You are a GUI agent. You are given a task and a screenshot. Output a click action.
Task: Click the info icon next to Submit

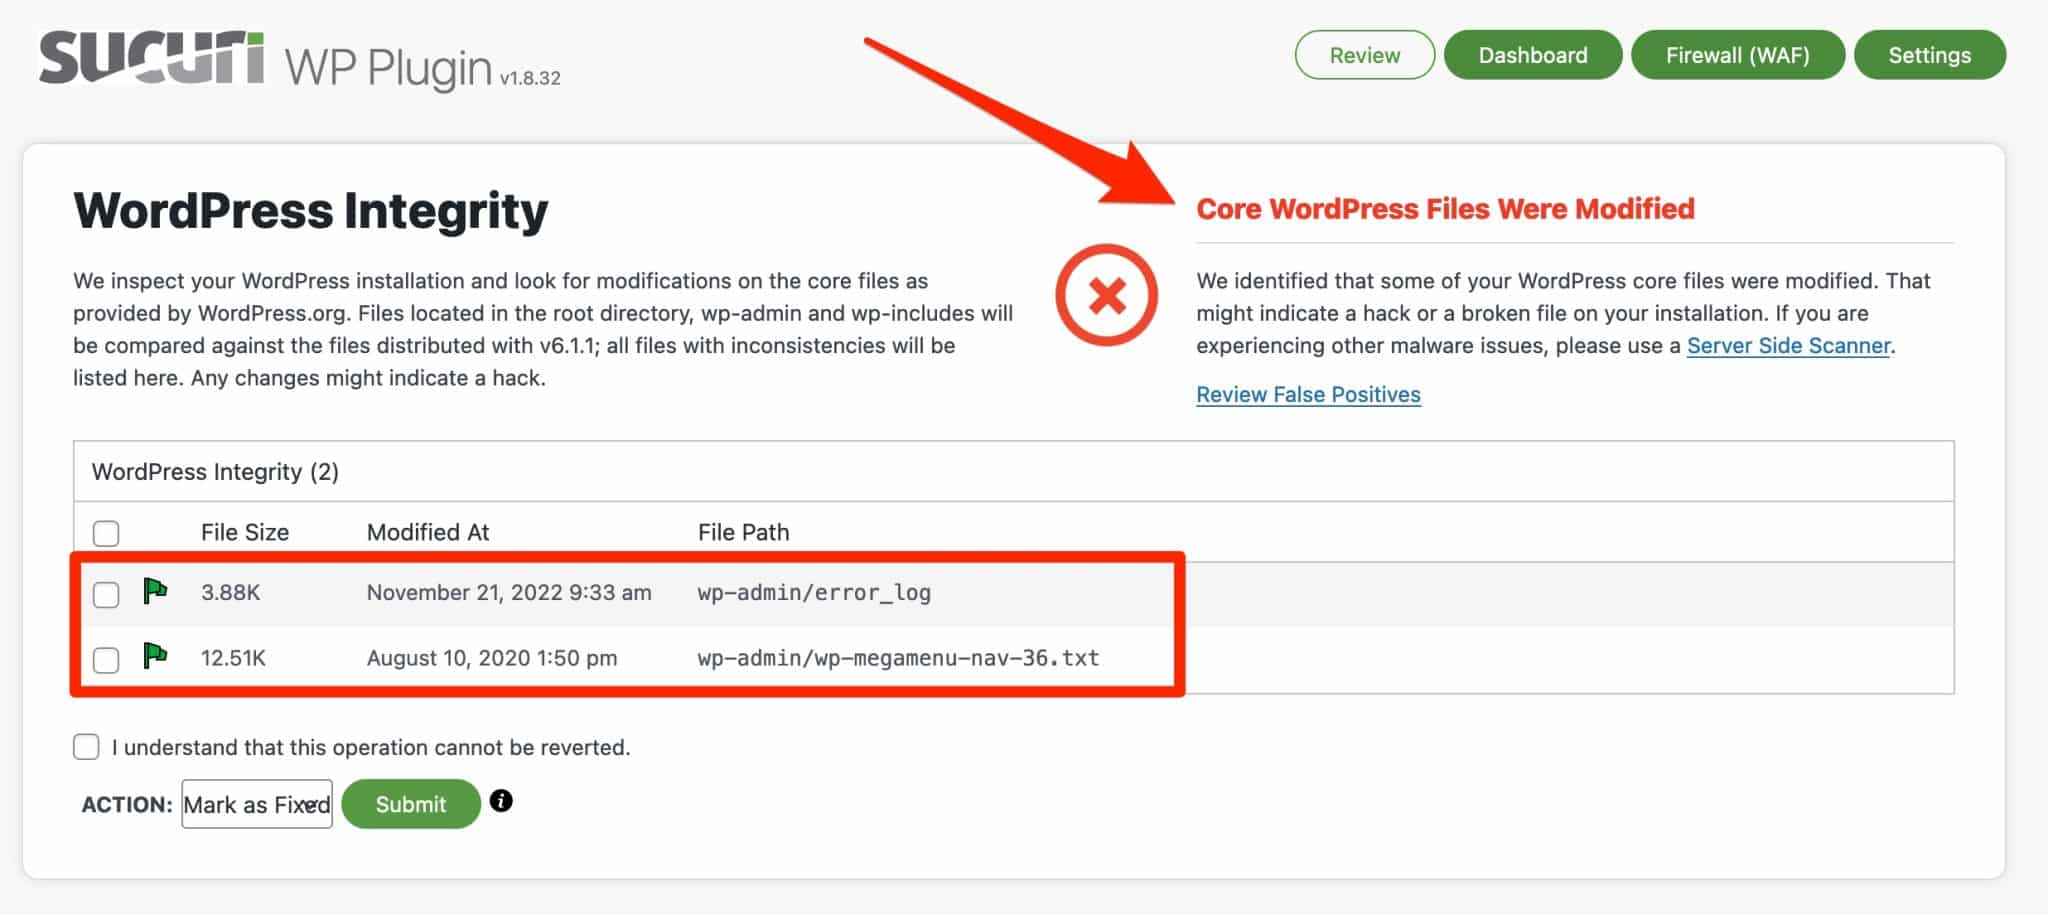(501, 801)
